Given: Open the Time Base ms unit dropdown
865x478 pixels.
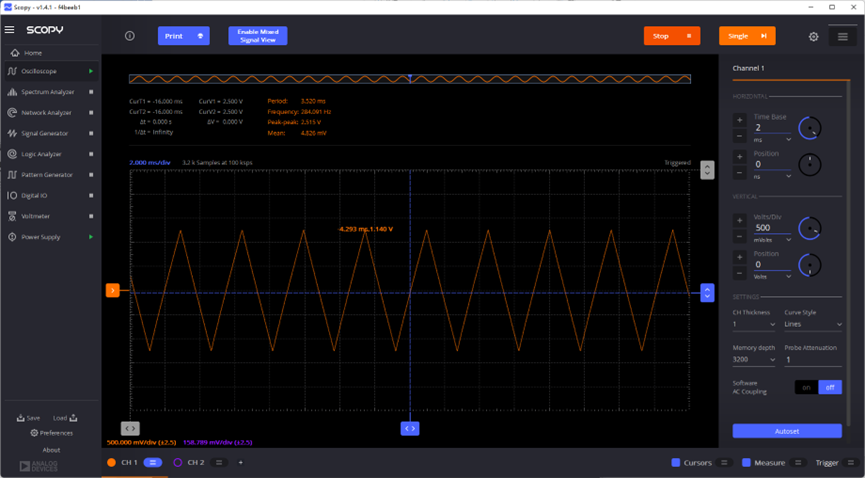Looking at the screenshot, I should 772,140.
